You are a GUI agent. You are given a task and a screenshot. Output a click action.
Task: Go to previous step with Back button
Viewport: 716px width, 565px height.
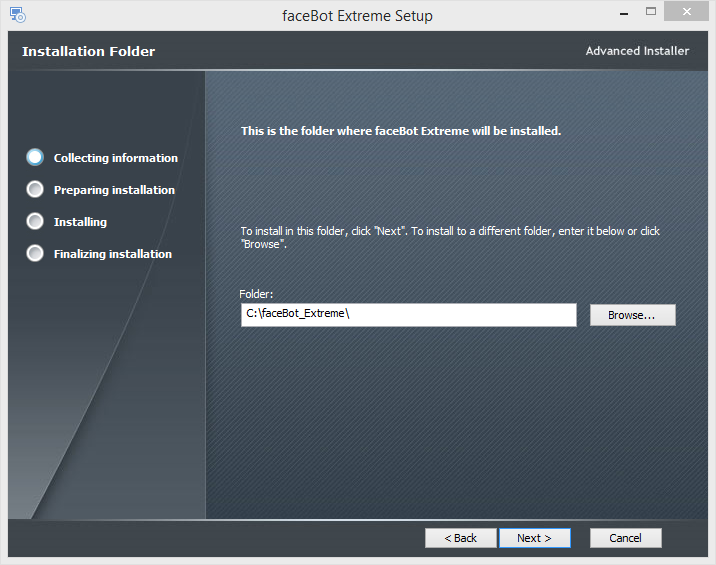pyautogui.click(x=460, y=538)
